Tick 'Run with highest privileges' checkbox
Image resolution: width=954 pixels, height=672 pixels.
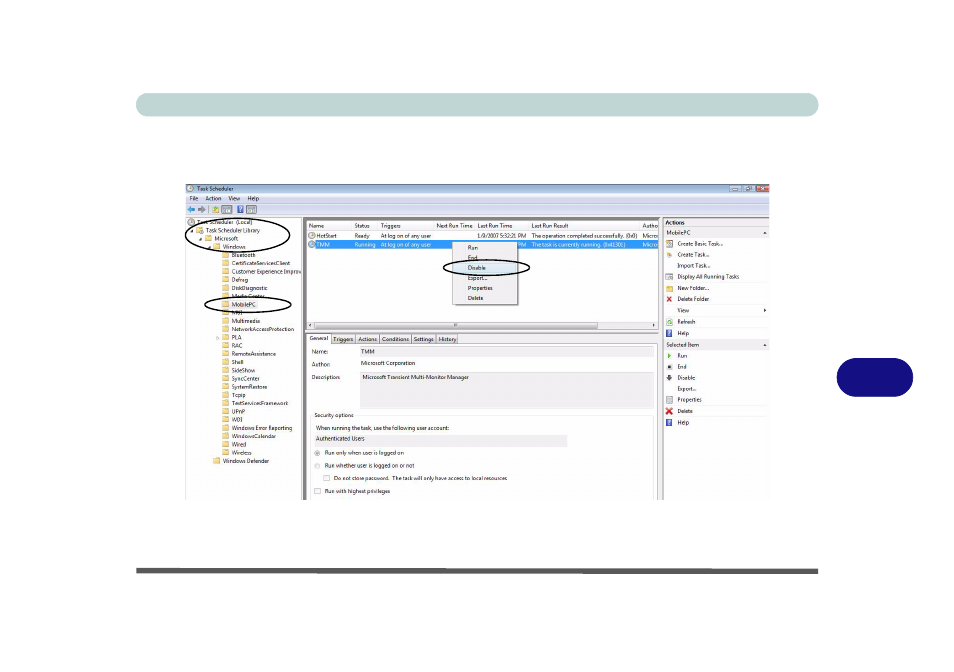click(x=317, y=491)
